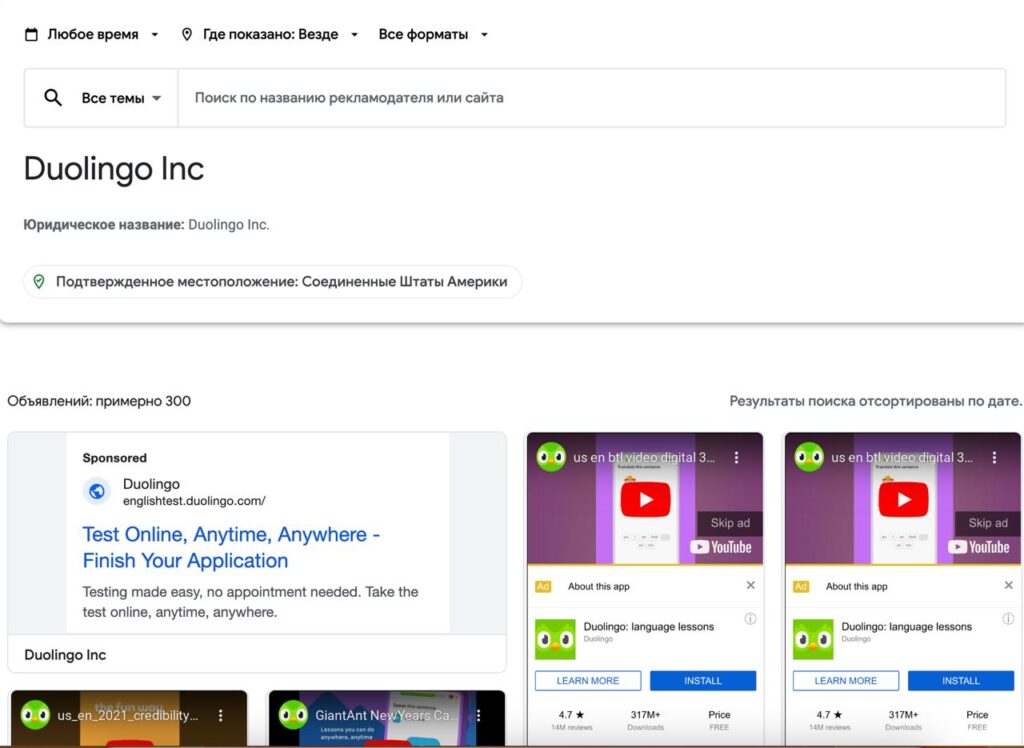The width and height of the screenshot is (1024, 748).
Task: Click the info icon in second app card
Action: 1008,619
